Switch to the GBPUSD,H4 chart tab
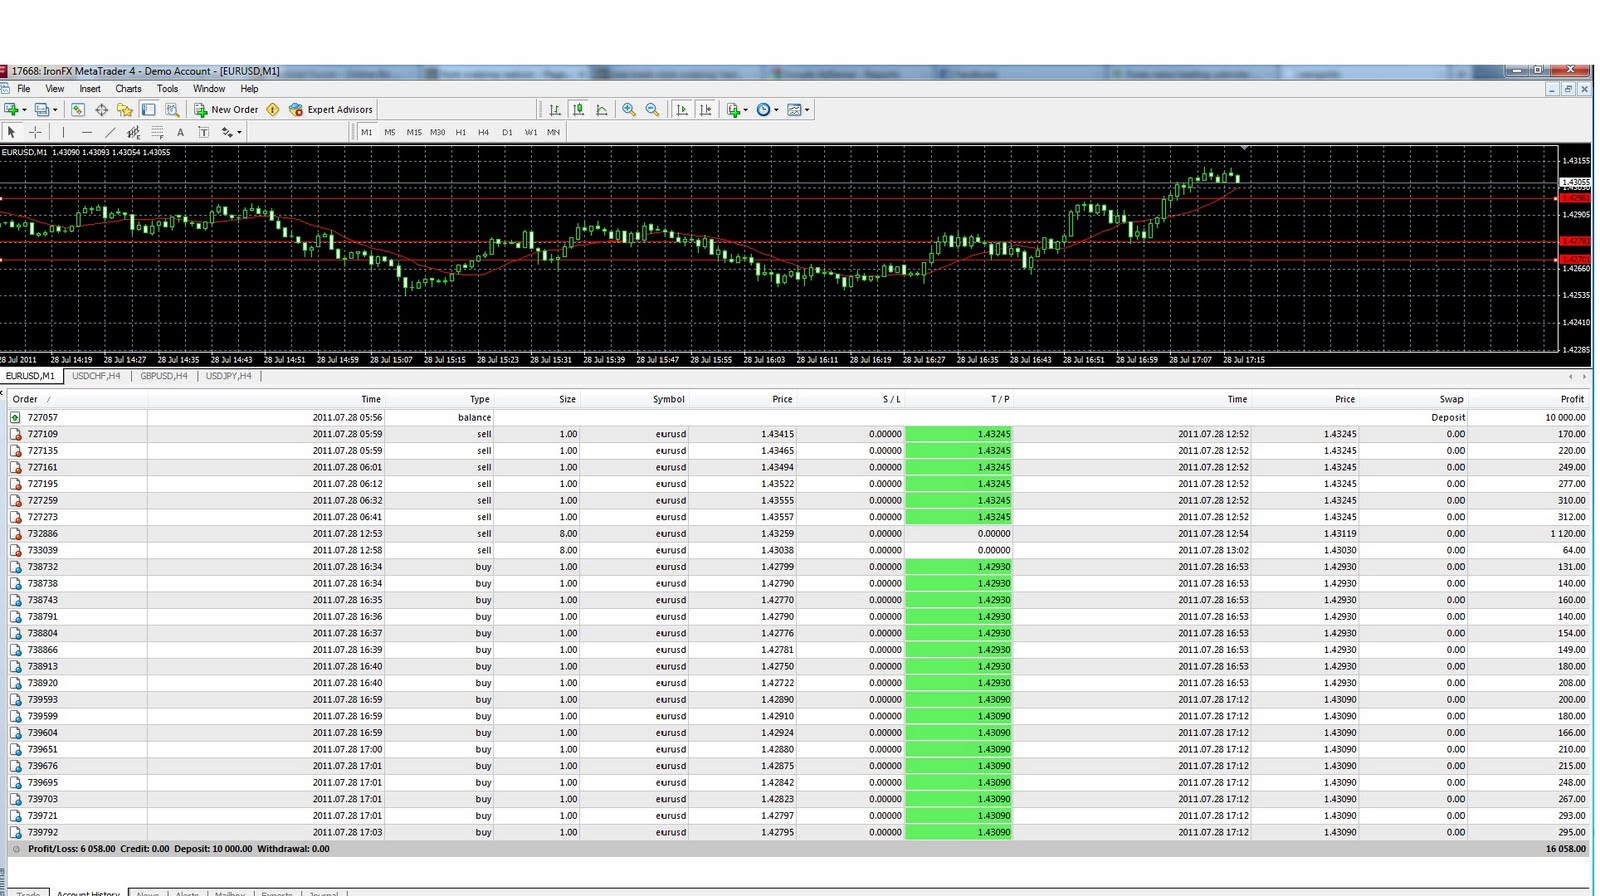Screen dimensions: 1600x896 tap(164, 376)
